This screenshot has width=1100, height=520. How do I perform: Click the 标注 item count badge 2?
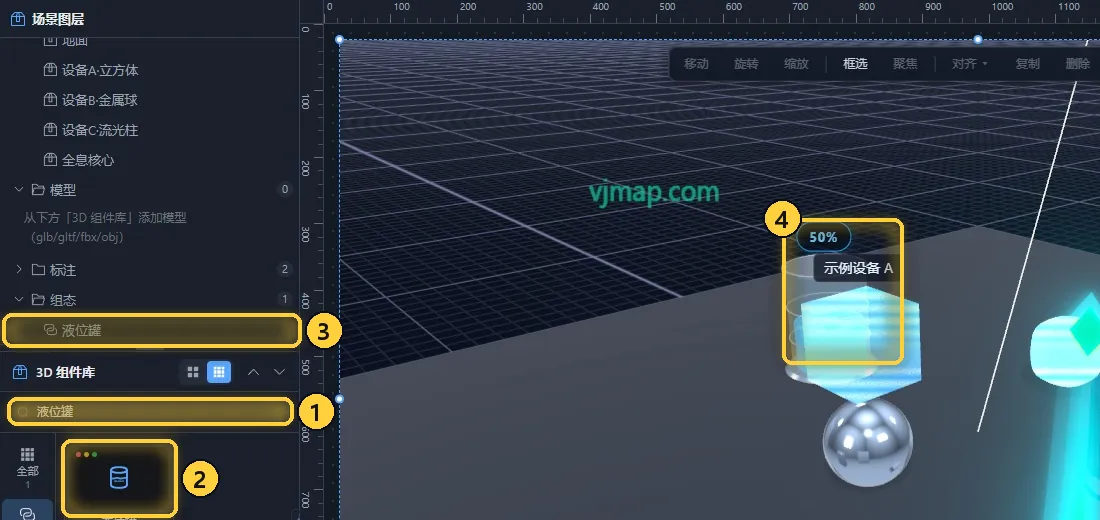284,269
